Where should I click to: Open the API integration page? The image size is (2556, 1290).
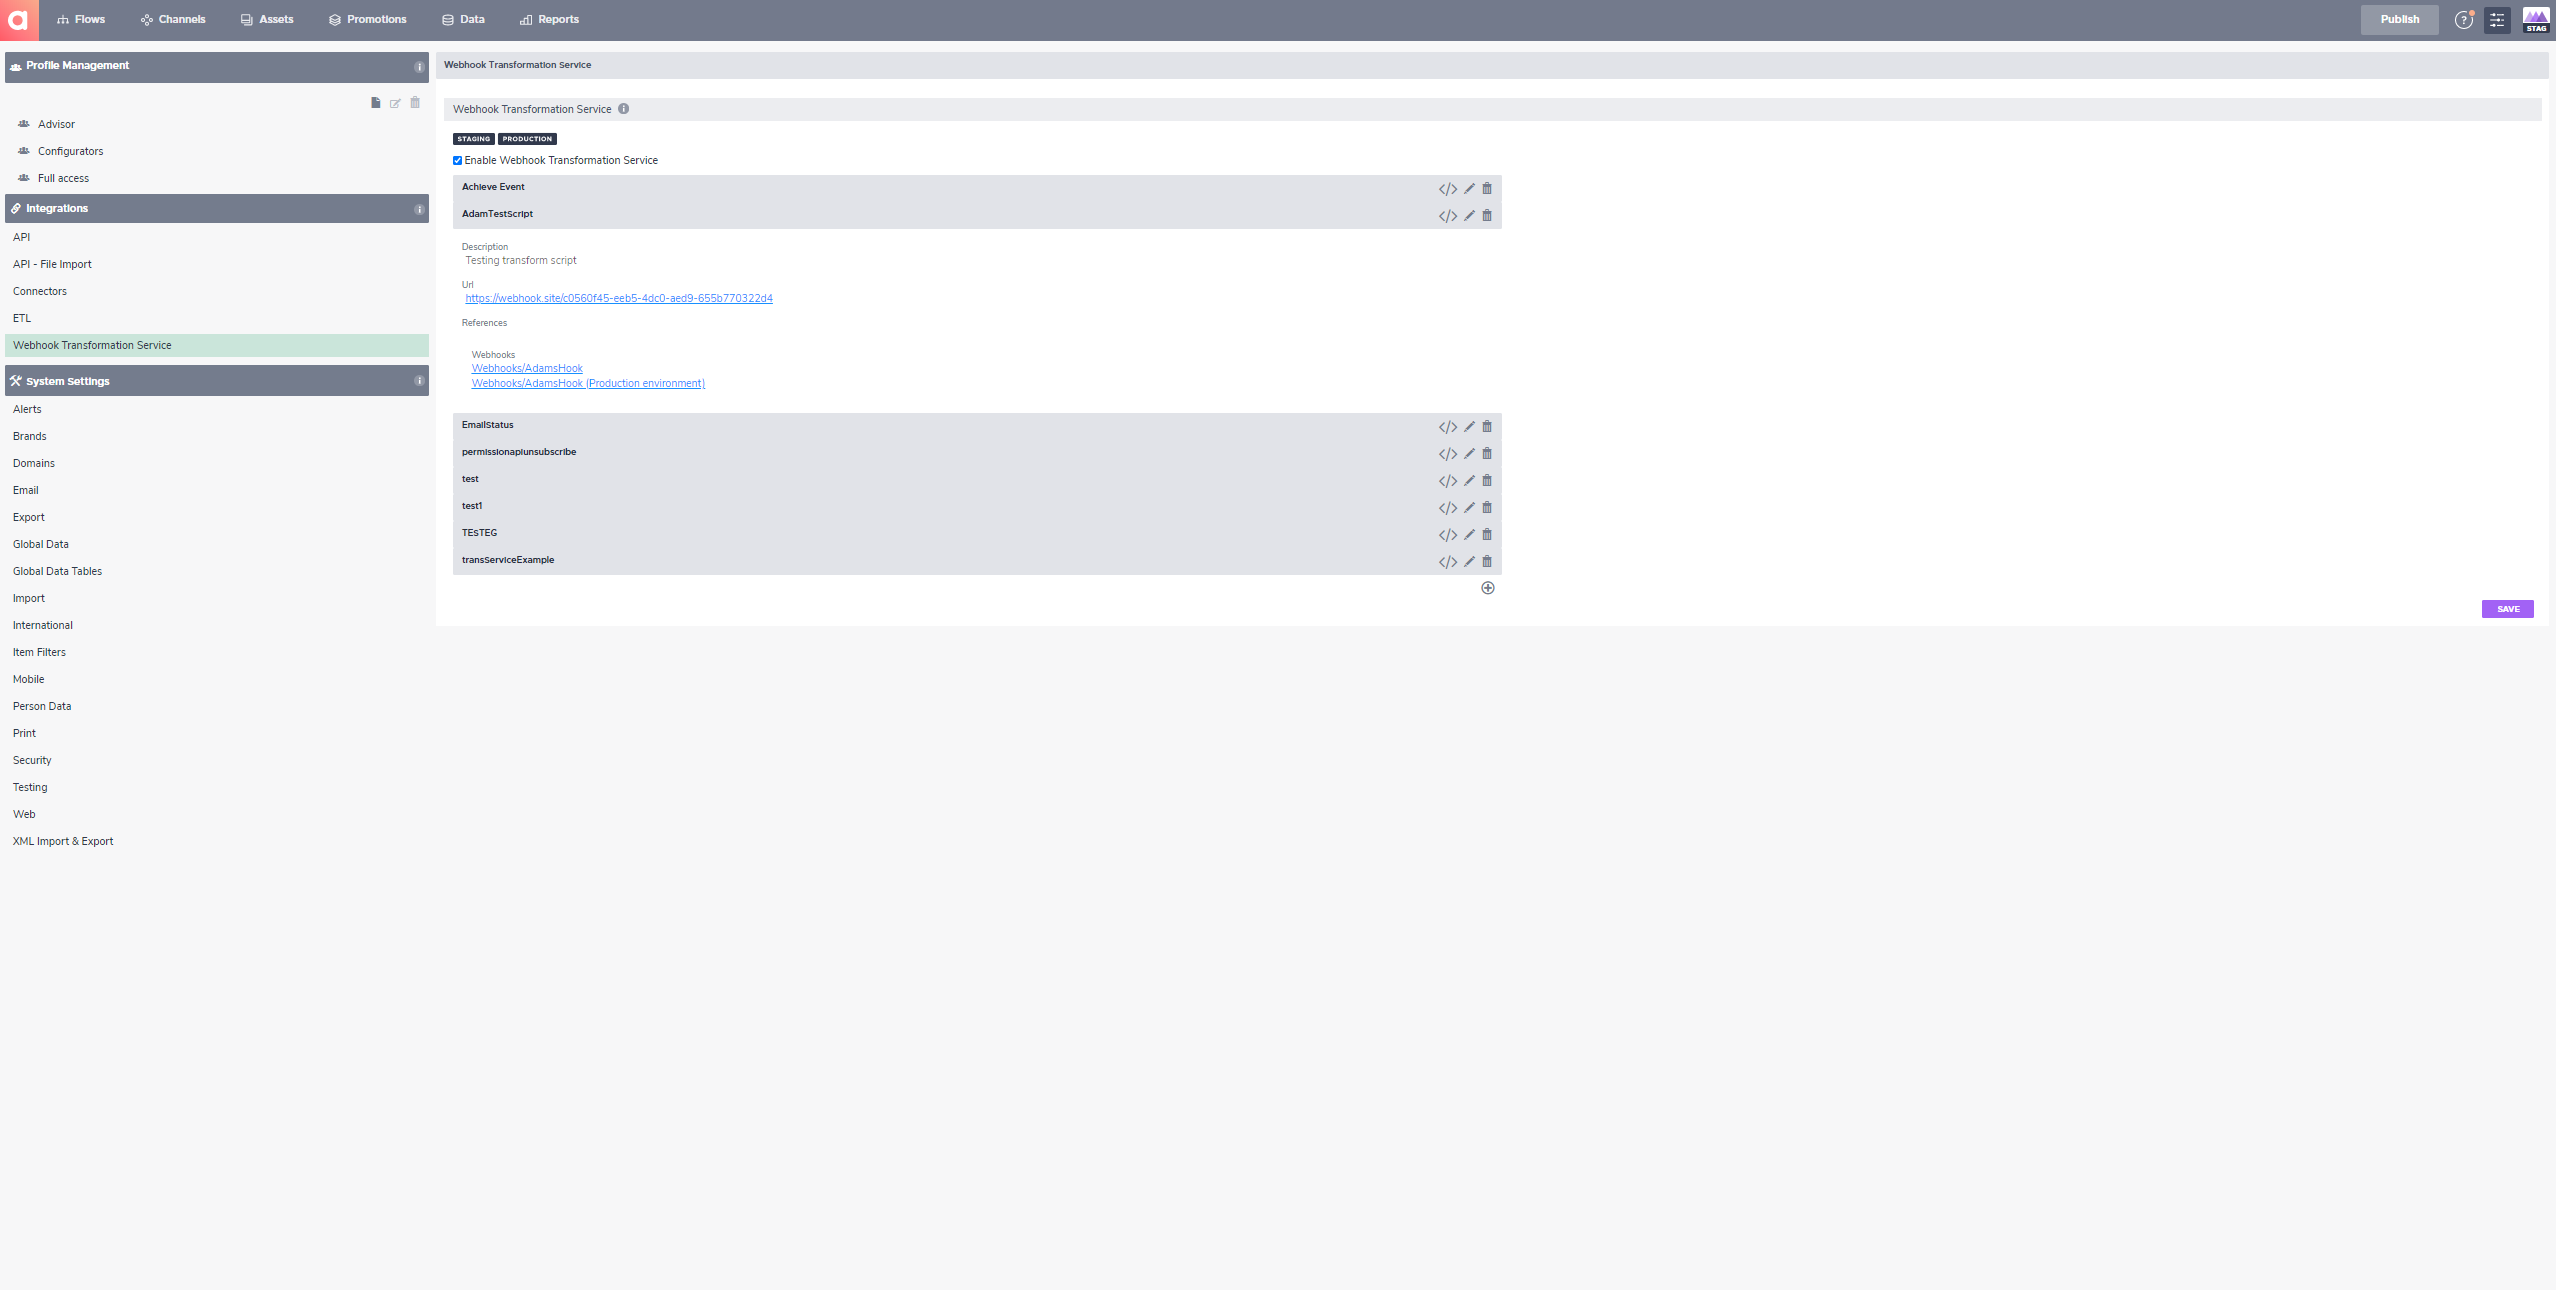[21, 238]
